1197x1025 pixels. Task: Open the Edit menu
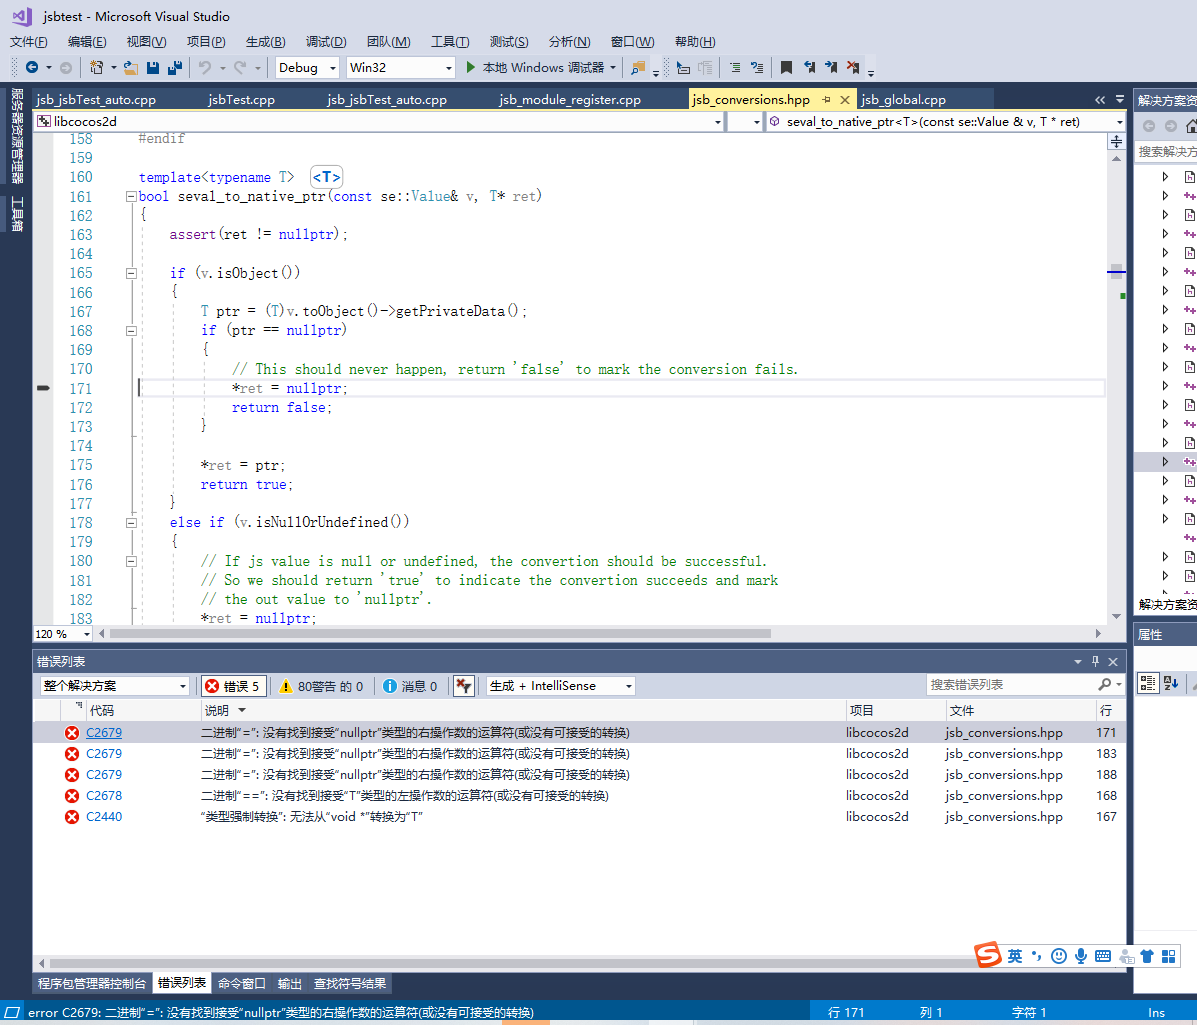(87, 42)
